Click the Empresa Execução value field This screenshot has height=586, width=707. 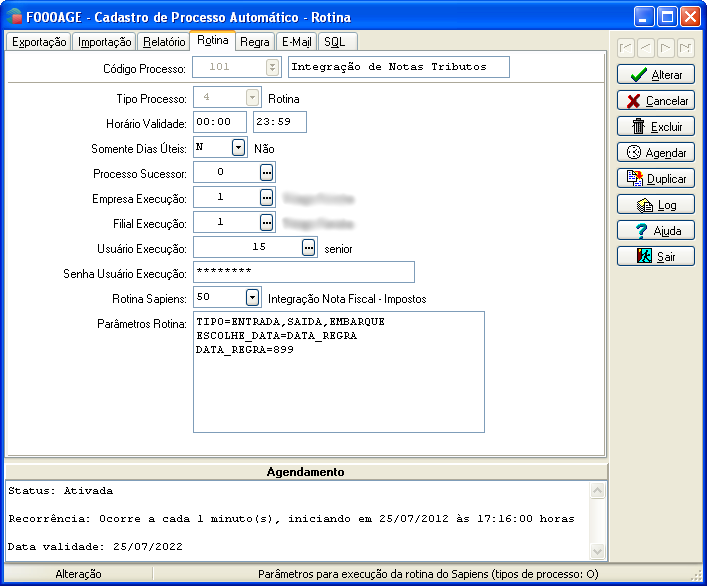pyautogui.click(x=227, y=197)
